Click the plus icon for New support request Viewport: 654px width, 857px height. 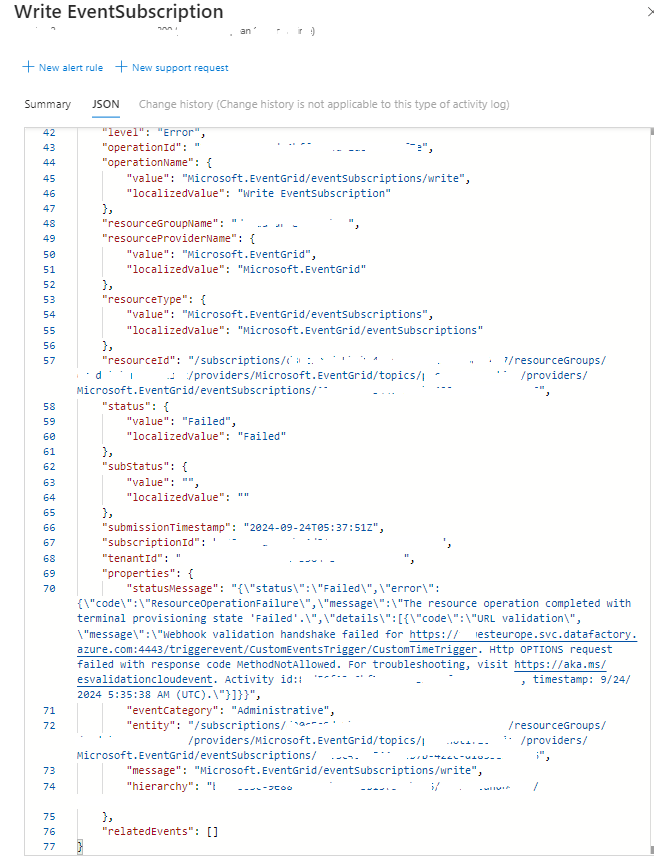(121, 67)
